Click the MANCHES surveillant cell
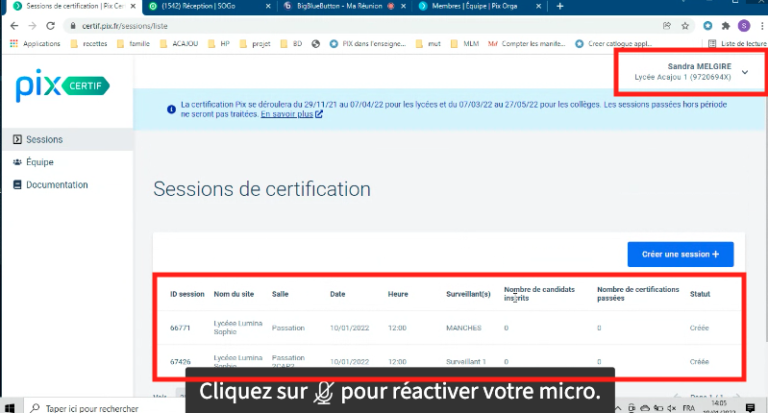 (x=463, y=328)
